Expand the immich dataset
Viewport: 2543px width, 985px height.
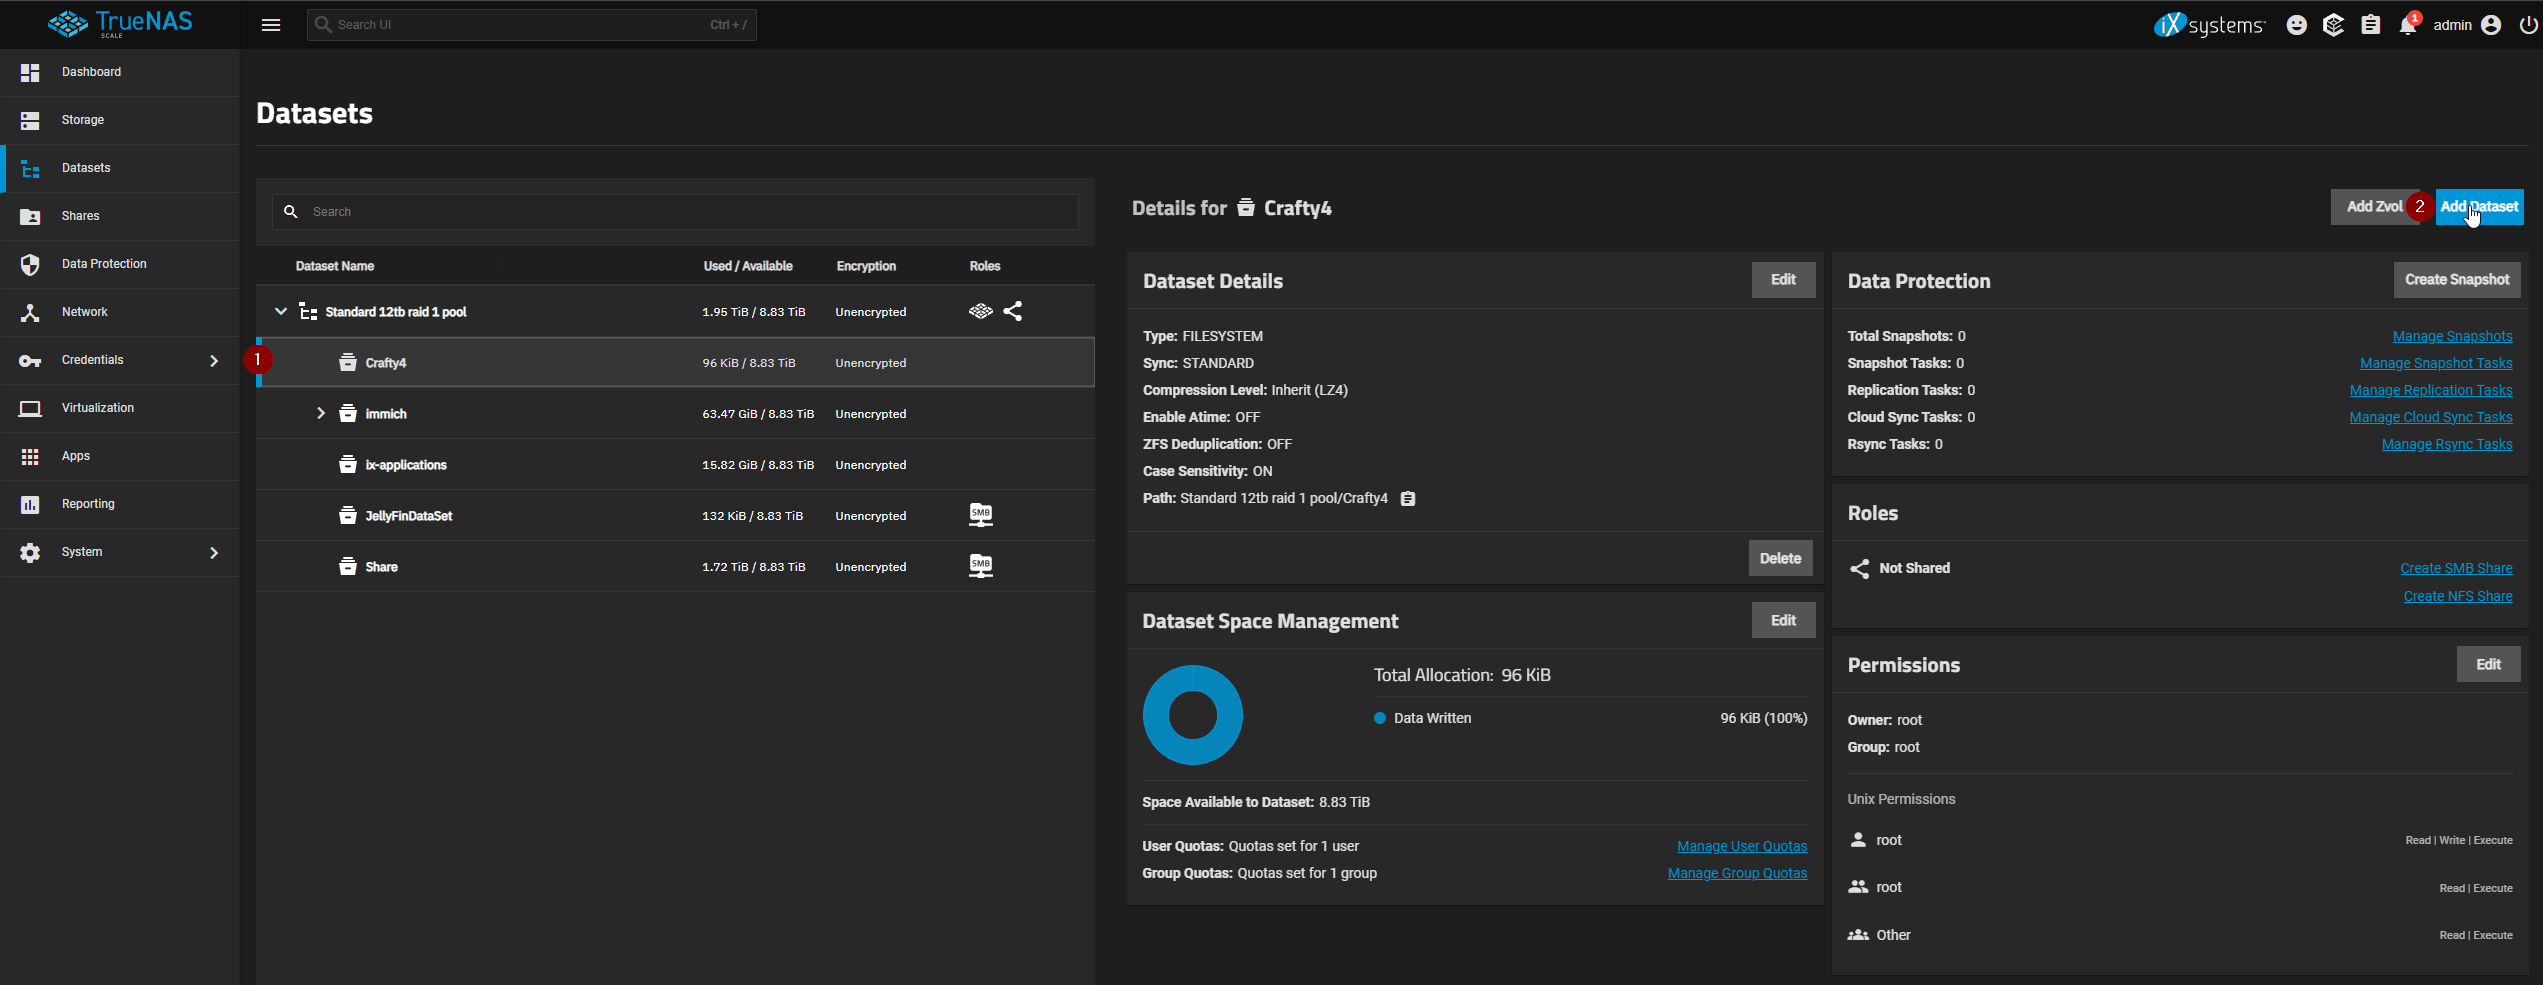click(x=321, y=414)
